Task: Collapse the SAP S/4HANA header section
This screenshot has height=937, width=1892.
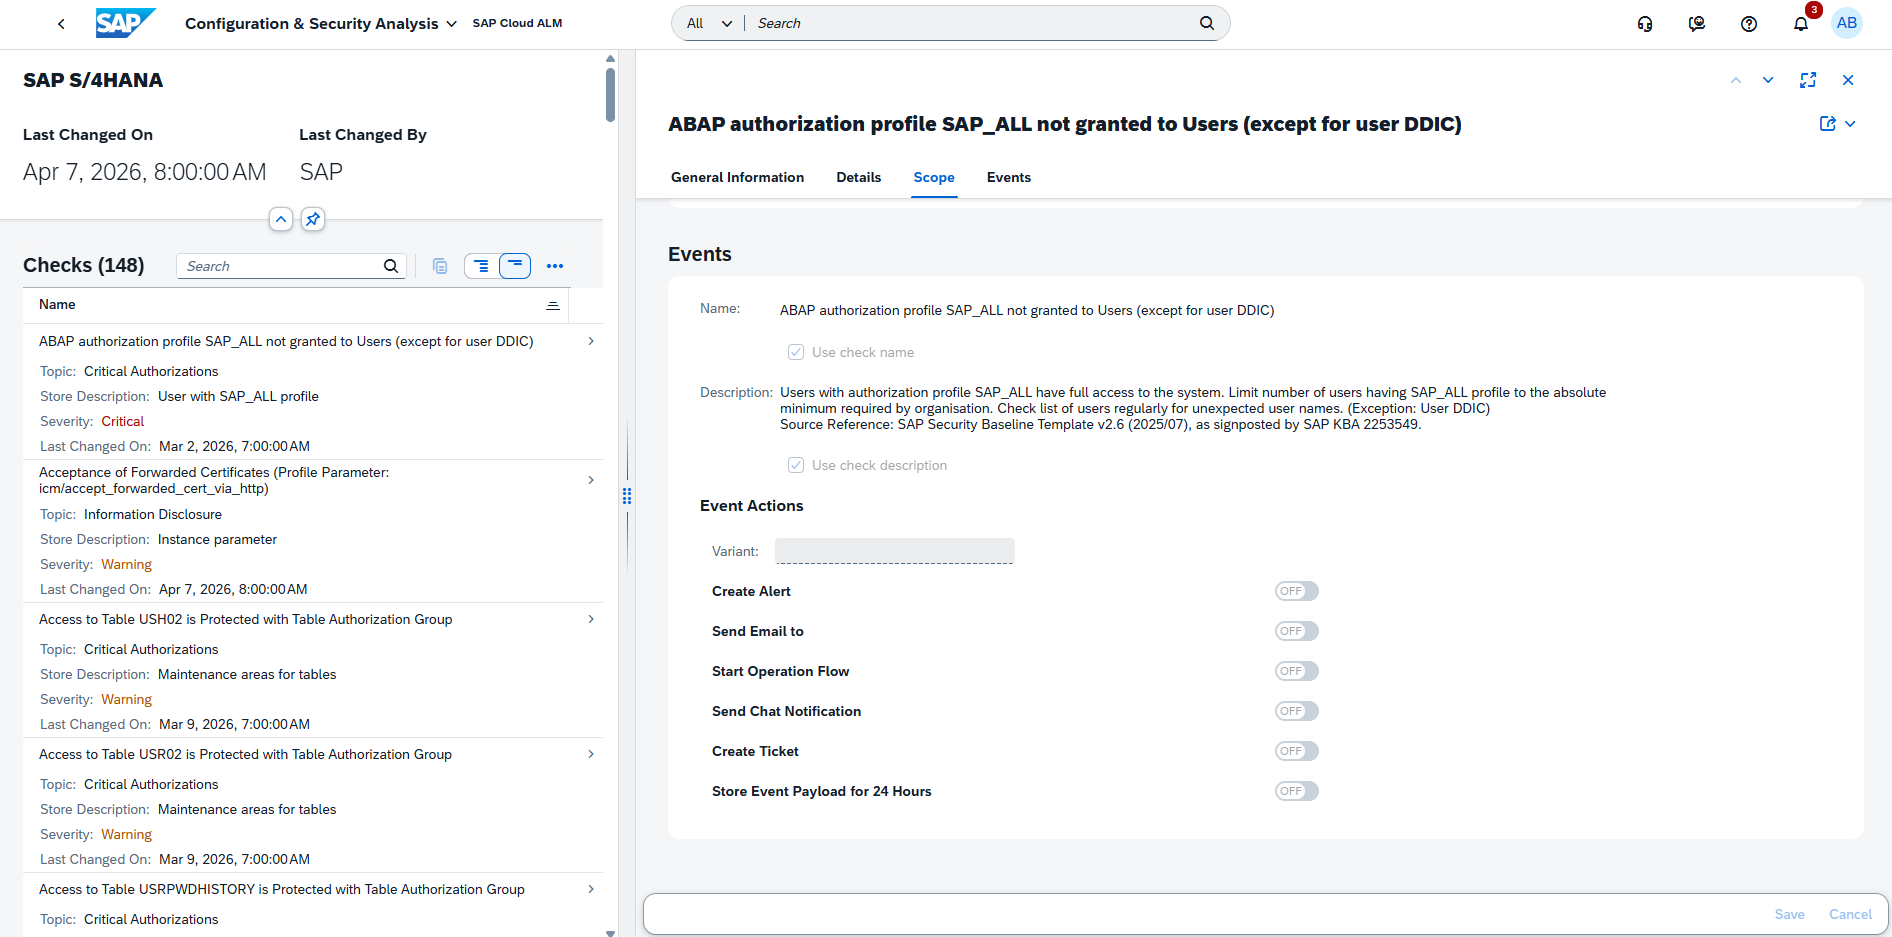Action: tap(281, 219)
